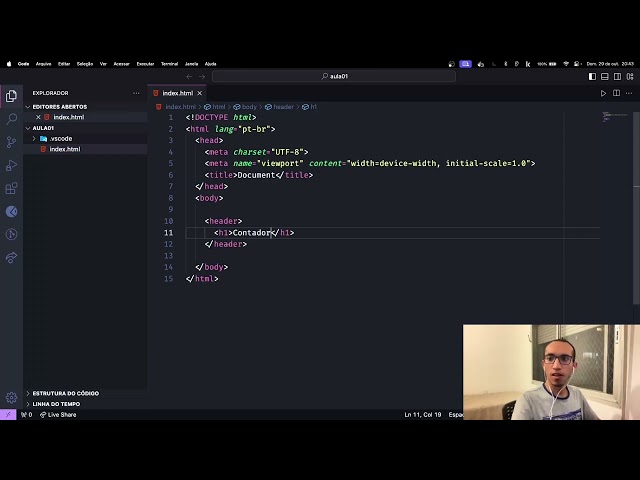Open the Explorer view in the activity bar
This screenshot has height=480, width=640.
(11, 96)
